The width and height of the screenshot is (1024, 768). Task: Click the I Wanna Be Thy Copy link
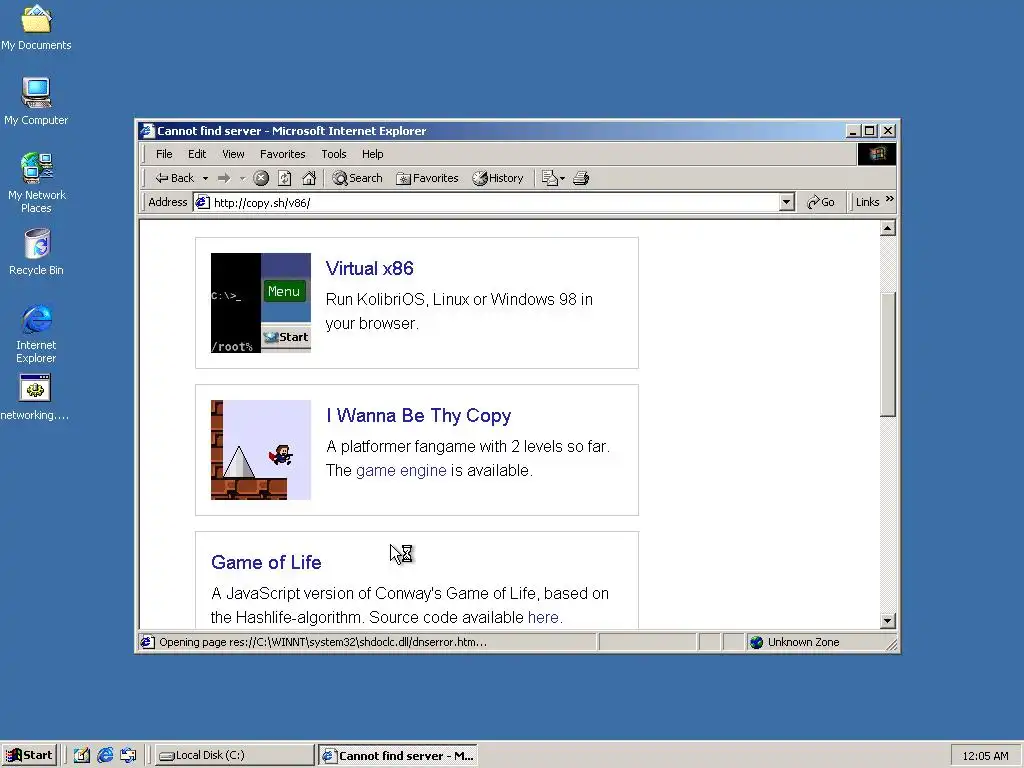point(419,415)
